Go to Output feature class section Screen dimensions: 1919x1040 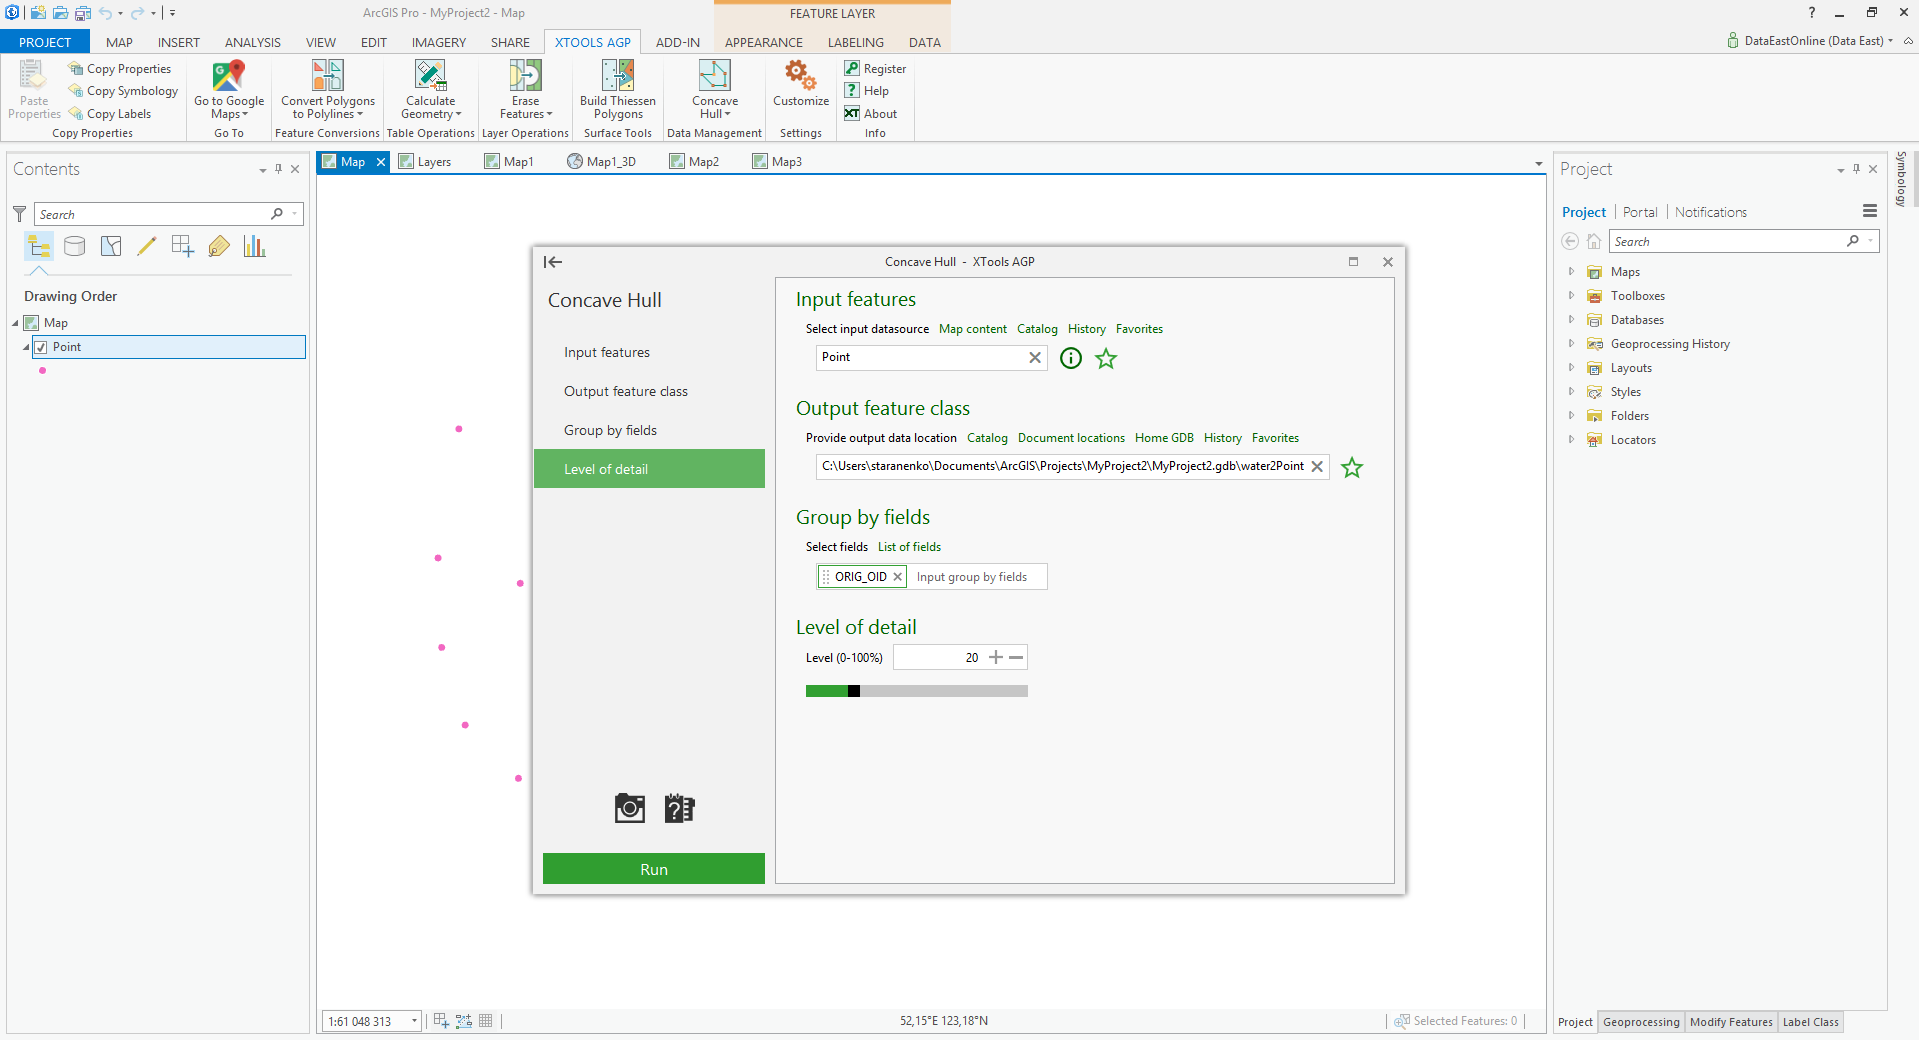[626, 391]
